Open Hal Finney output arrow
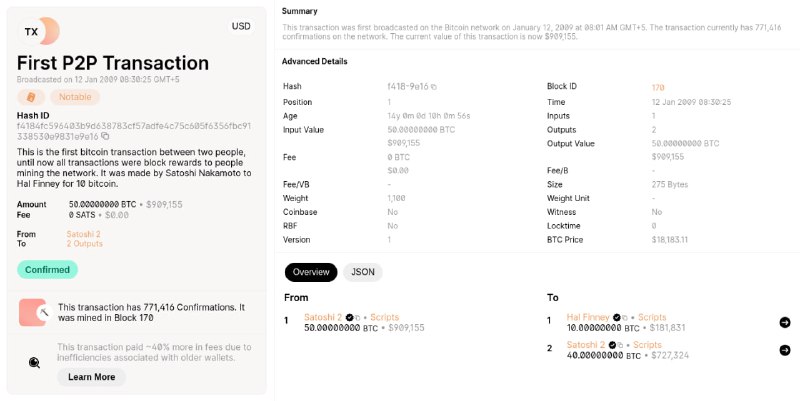Viewport: 800px width, 401px height. tap(785, 322)
